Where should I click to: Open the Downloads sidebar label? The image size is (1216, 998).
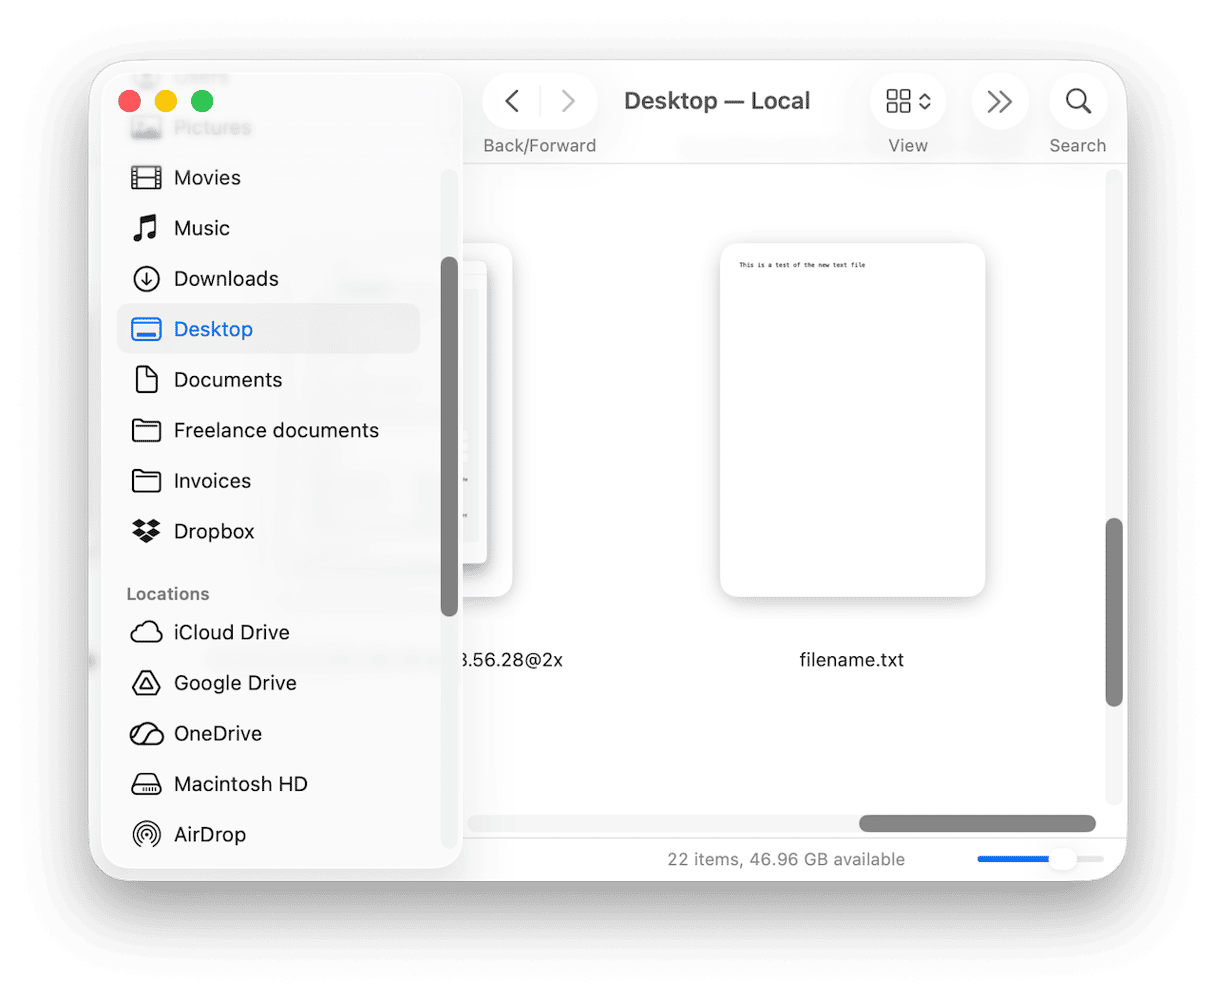[x=226, y=279]
